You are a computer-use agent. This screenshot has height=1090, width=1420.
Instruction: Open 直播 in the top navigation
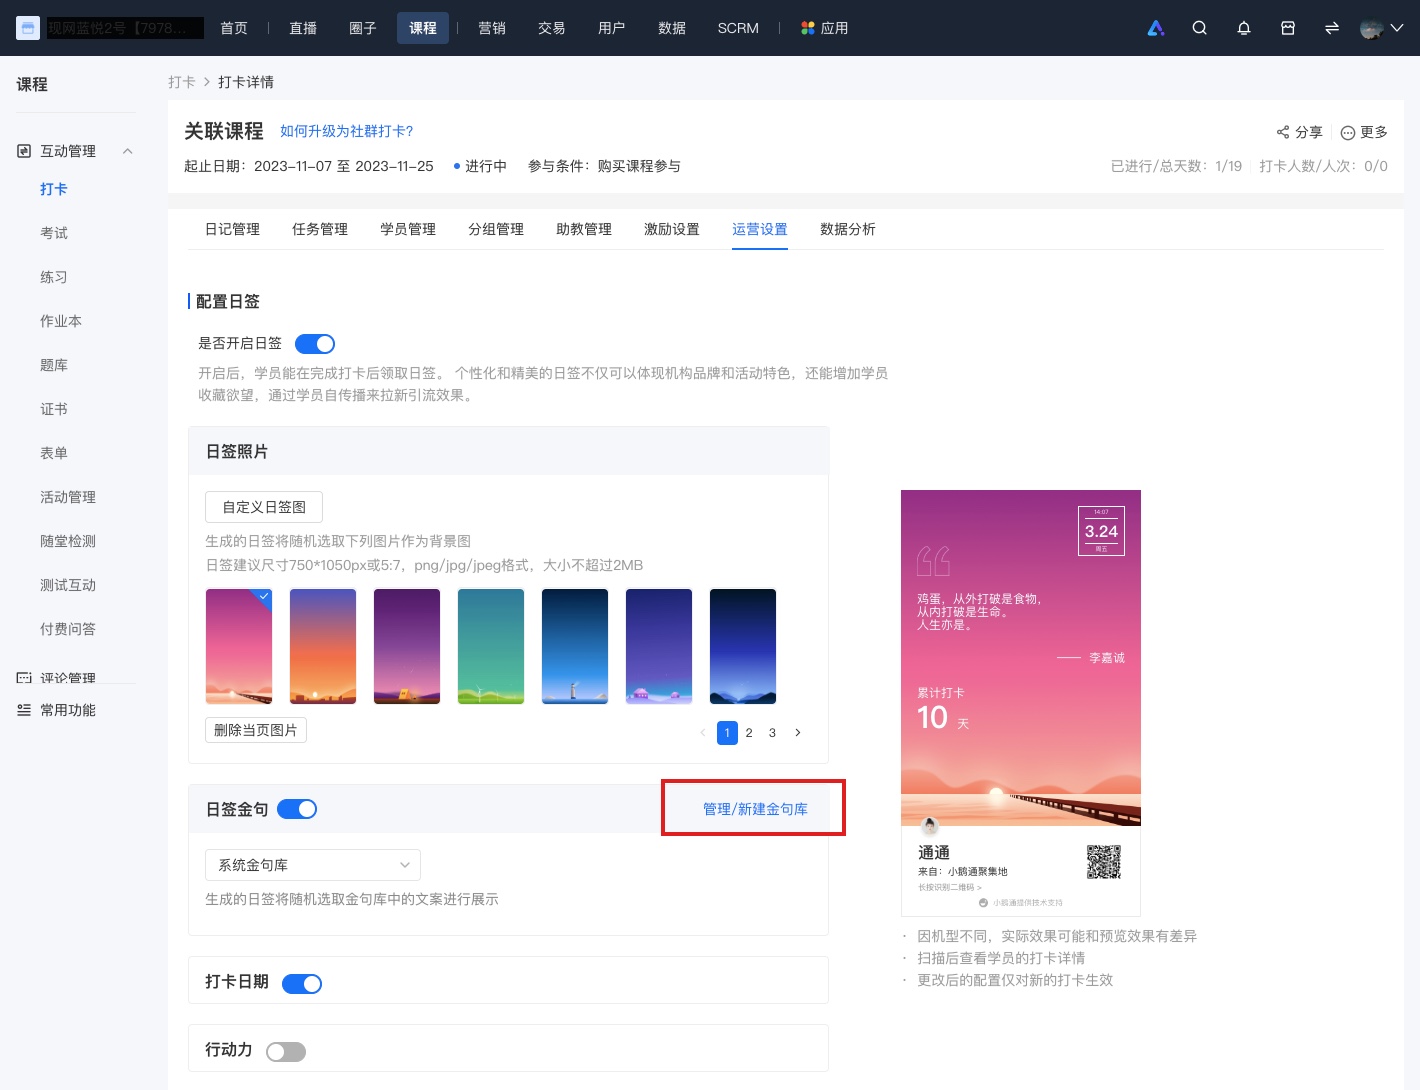[303, 28]
